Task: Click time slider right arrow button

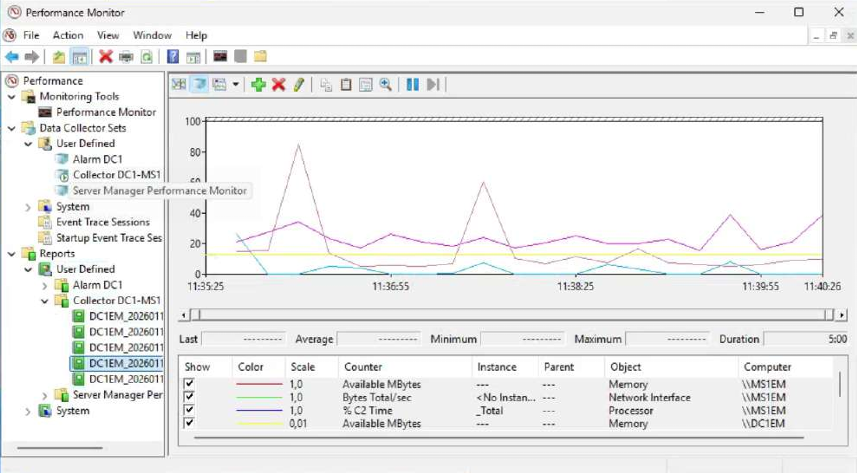Action: [842, 314]
